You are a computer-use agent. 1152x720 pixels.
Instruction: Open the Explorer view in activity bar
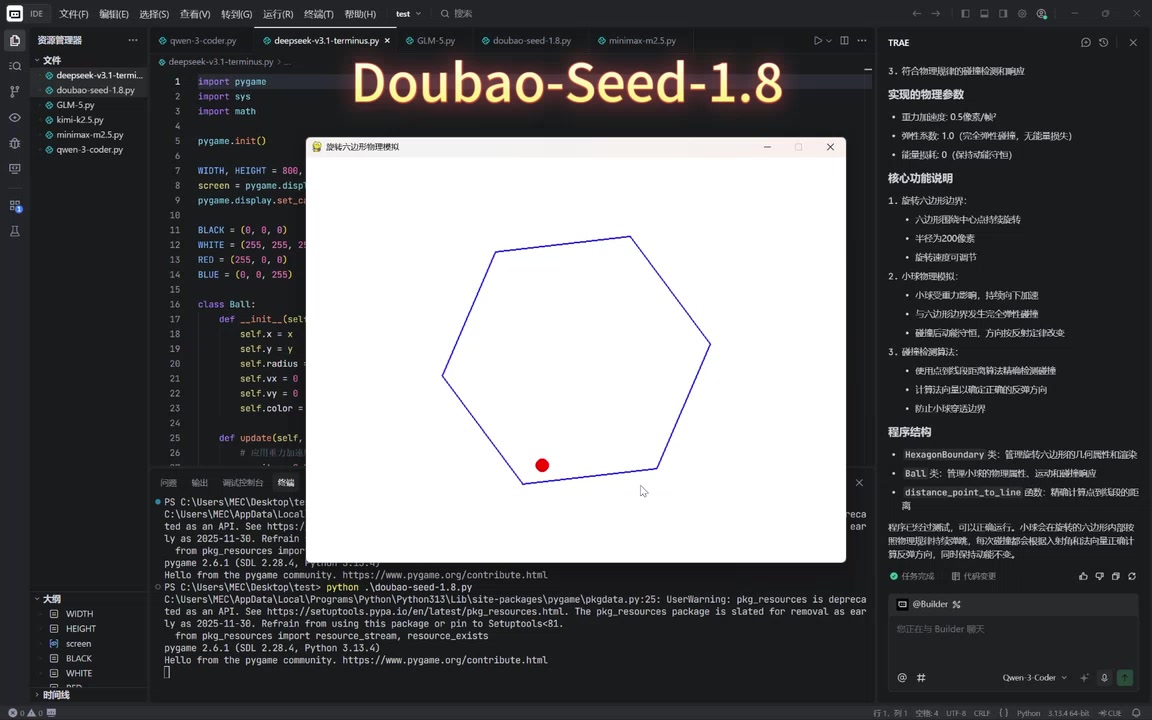[x=15, y=40]
